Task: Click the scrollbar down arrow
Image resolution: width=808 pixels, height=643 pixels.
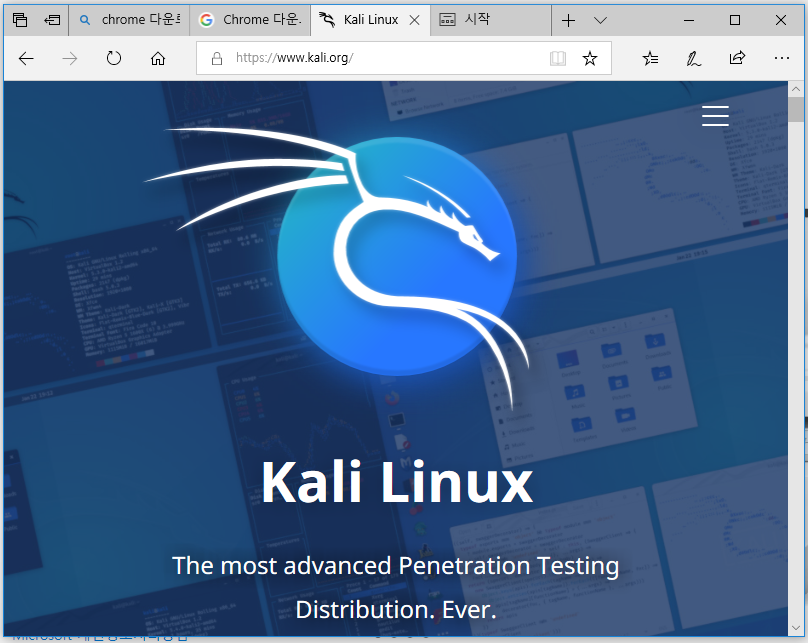Action: click(795, 628)
